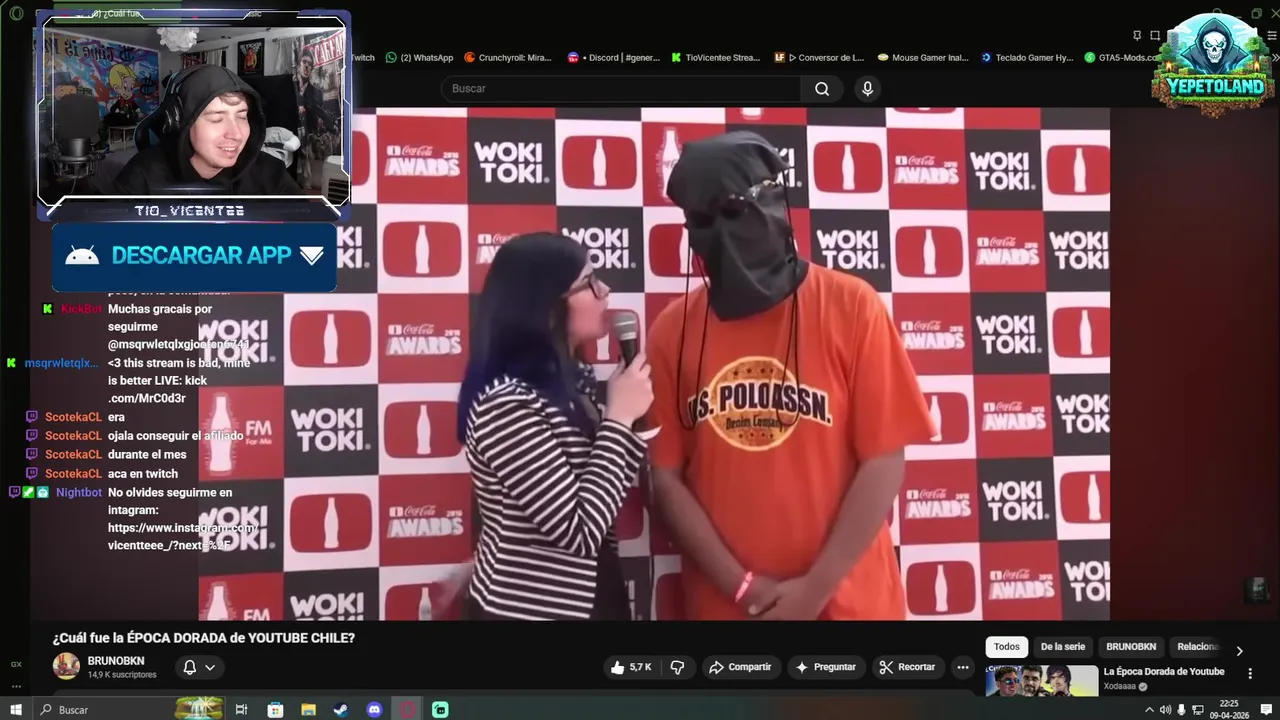Open the WhatsApp bookmark
This screenshot has height=720, width=1280.
click(x=419, y=58)
